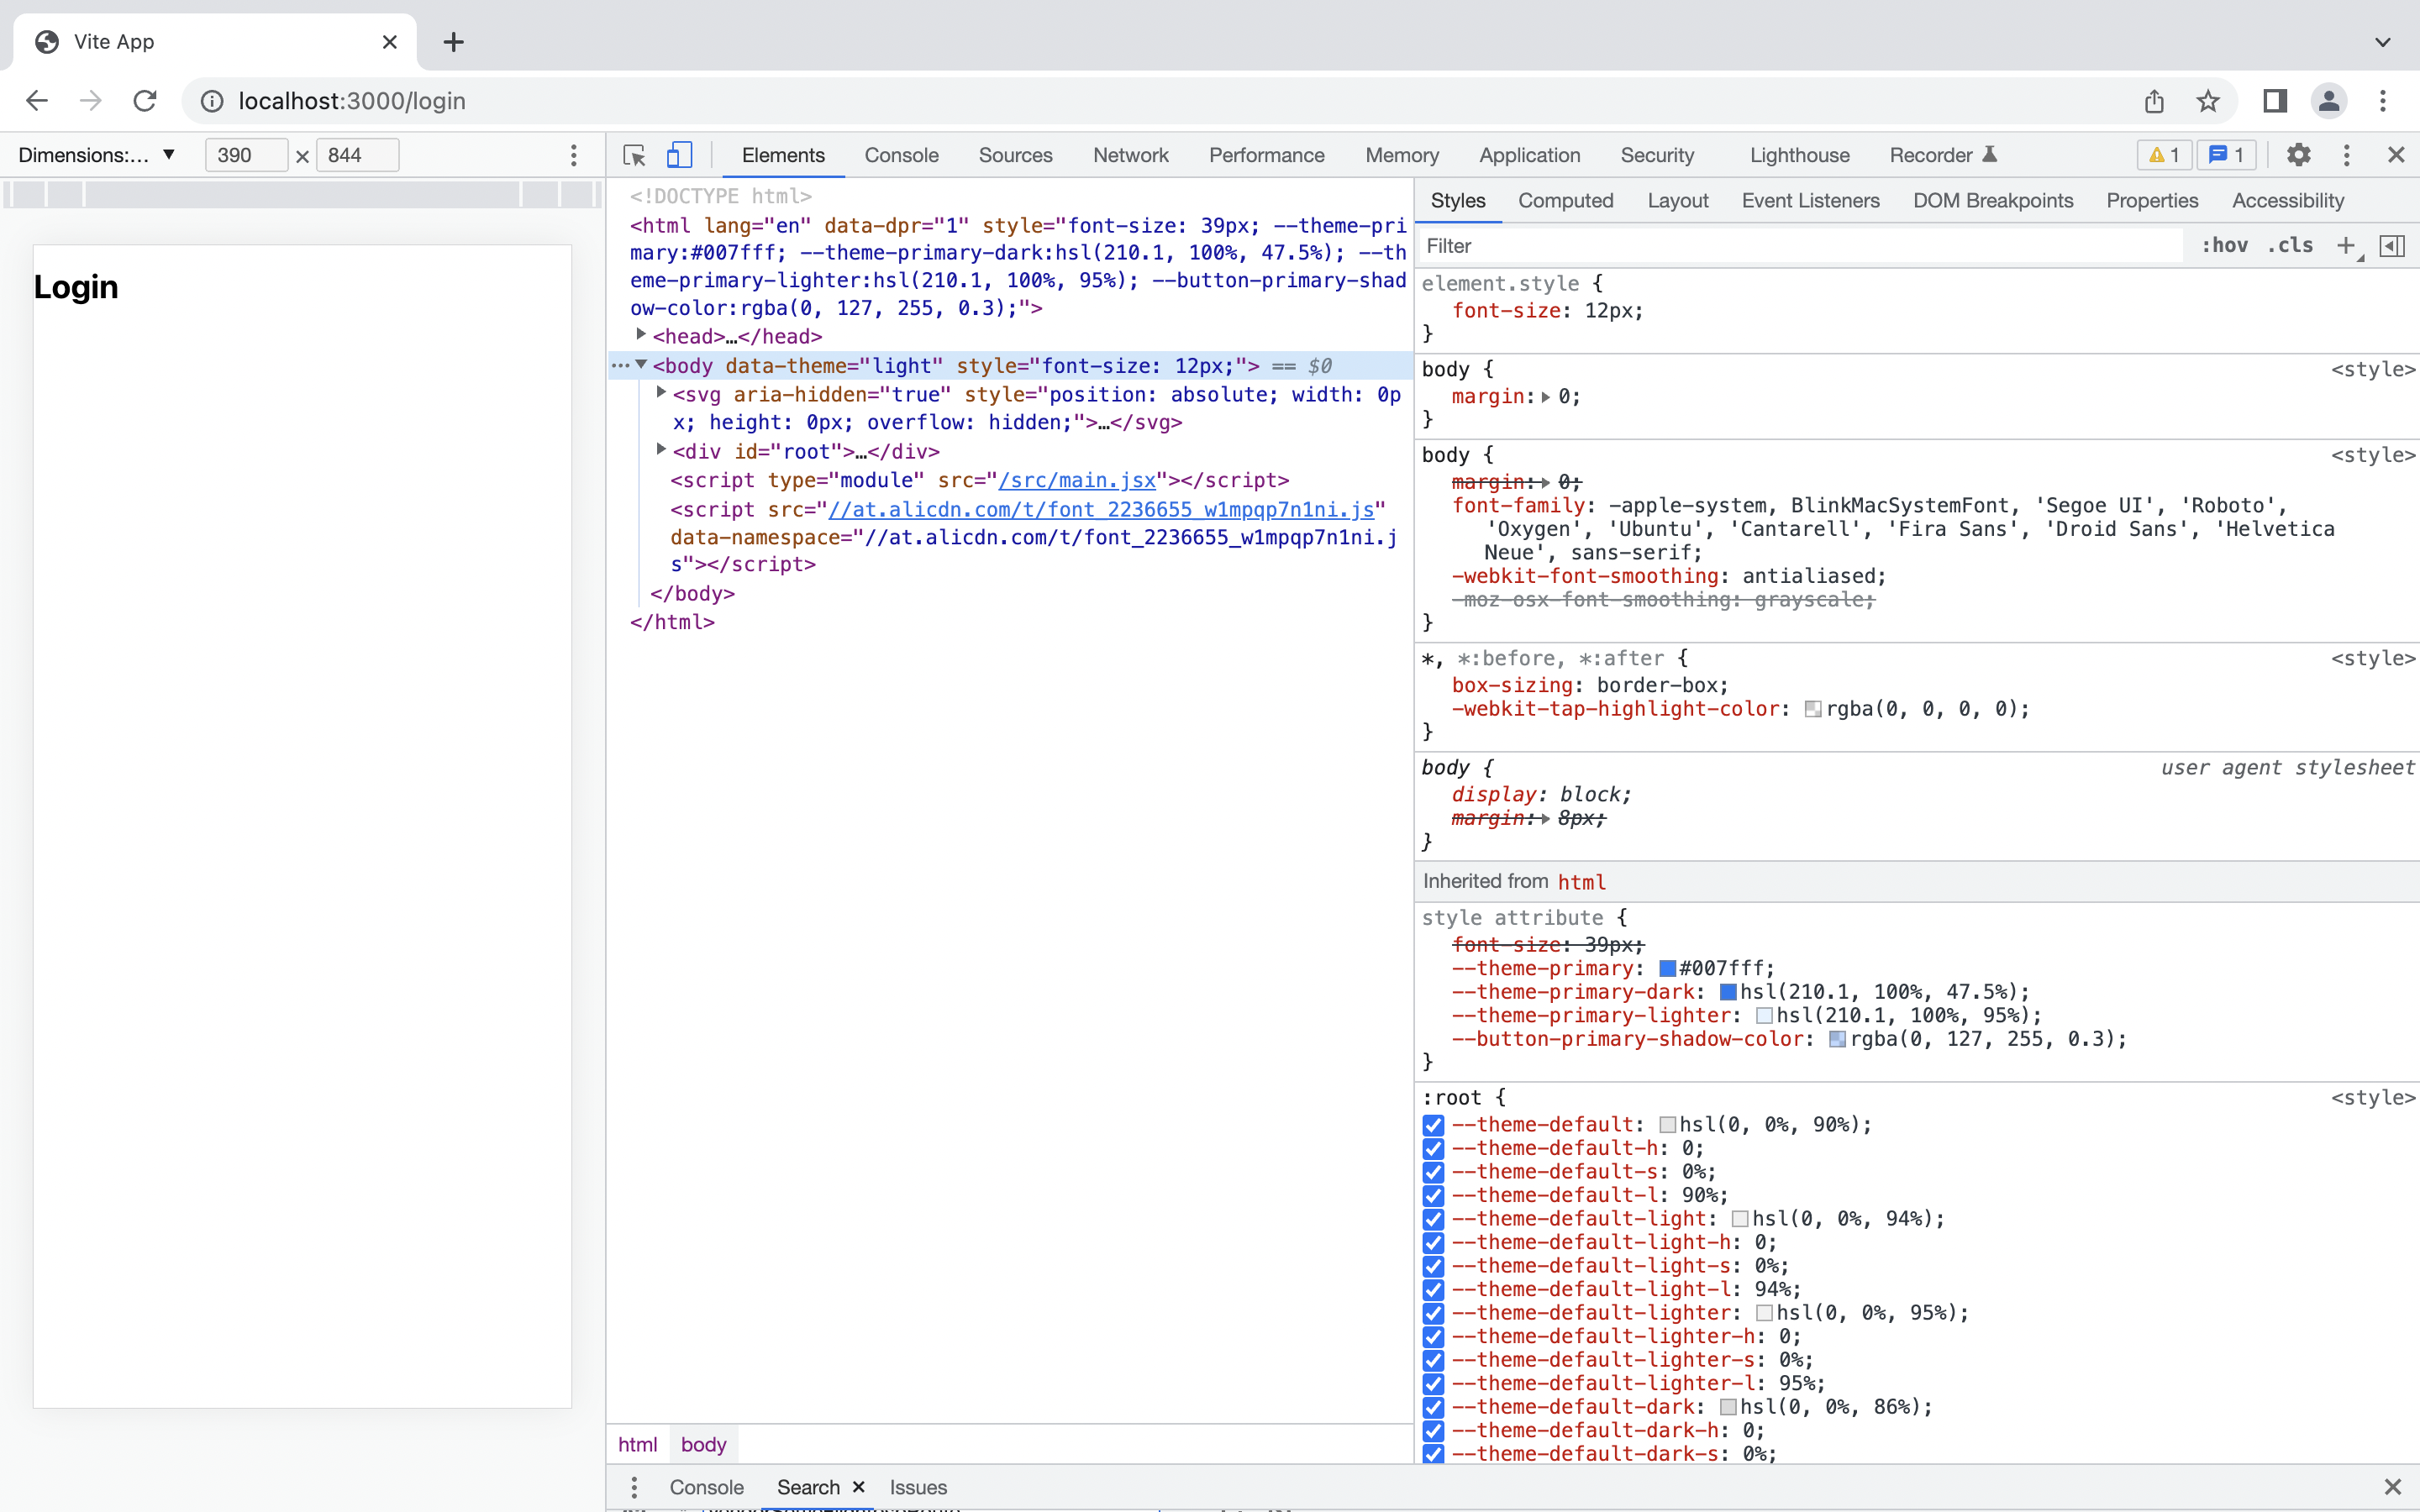Screen dimensions: 2420x1512
Task: Expand the head element node
Action: (641, 335)
